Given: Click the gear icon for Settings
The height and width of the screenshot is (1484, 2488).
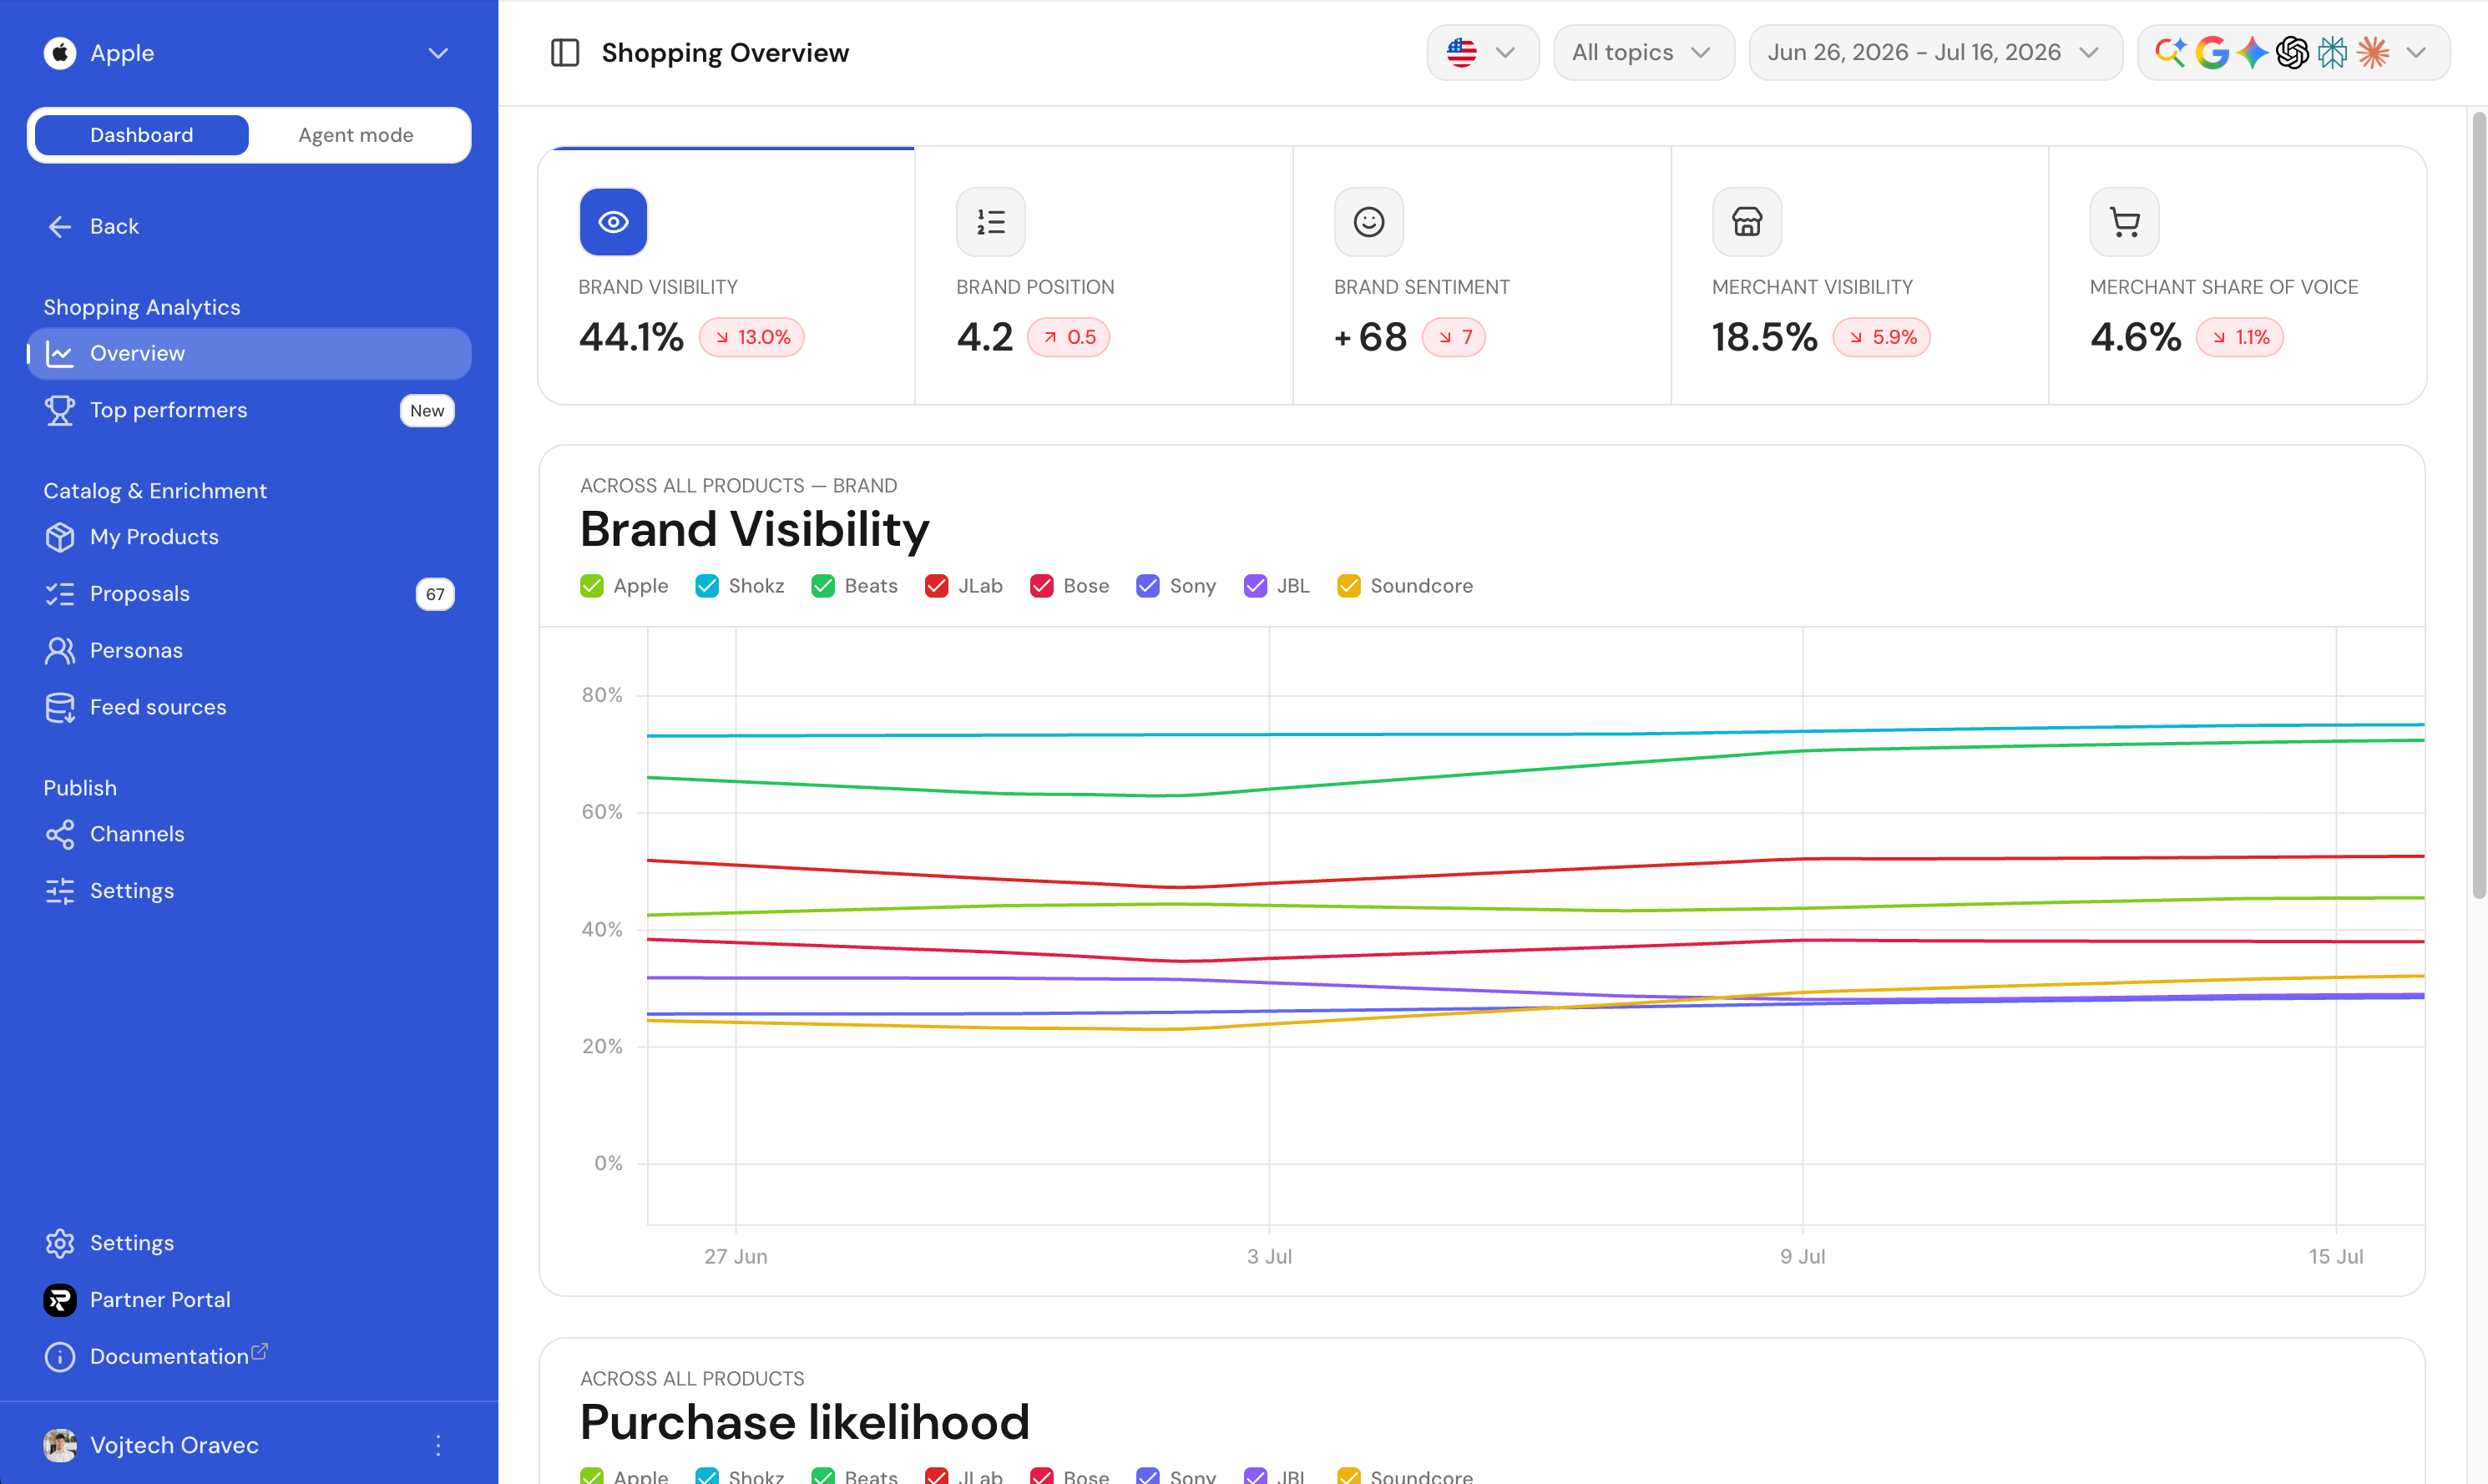Looking at the screenshot, I should [x=60, y=1243].
